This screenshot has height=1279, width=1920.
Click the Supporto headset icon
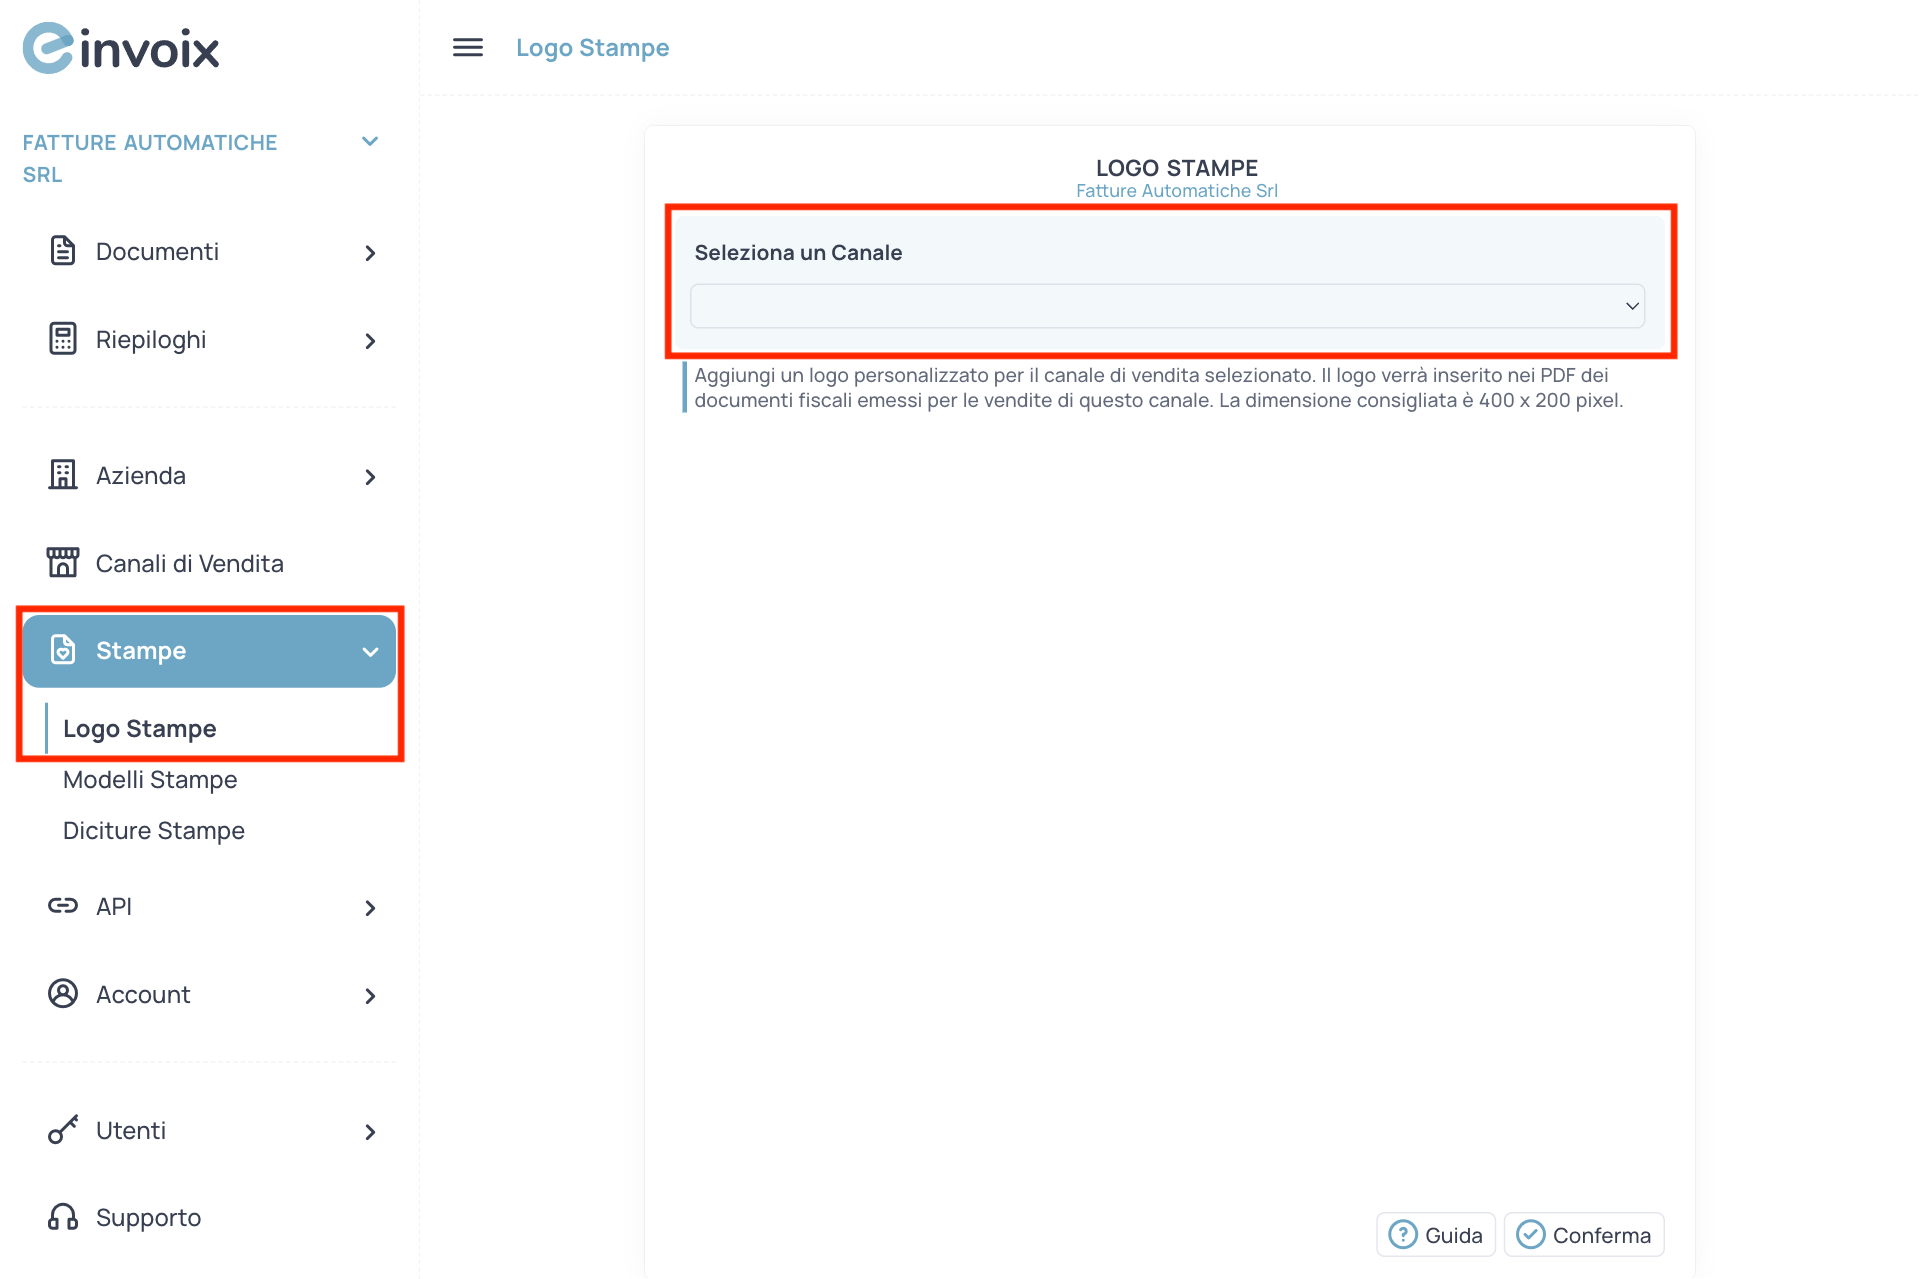pos(62,1217)
